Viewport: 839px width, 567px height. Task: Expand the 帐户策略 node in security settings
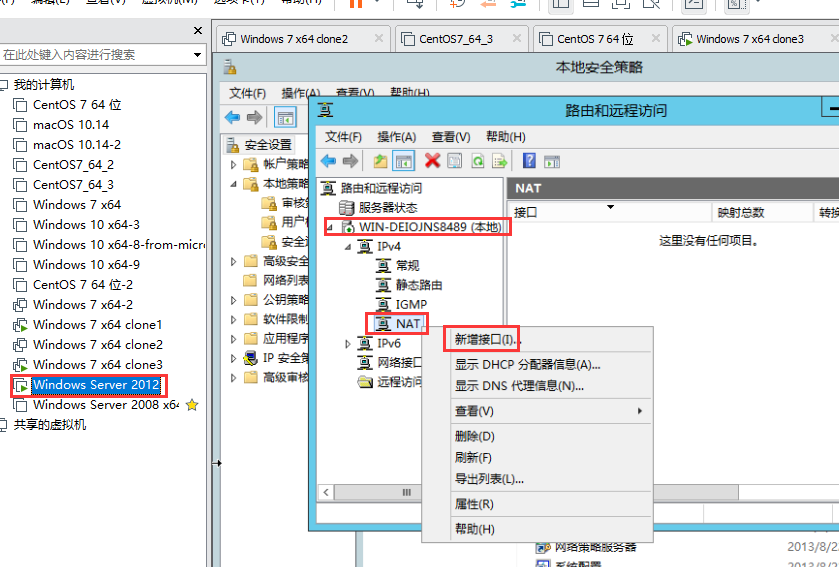233,164
